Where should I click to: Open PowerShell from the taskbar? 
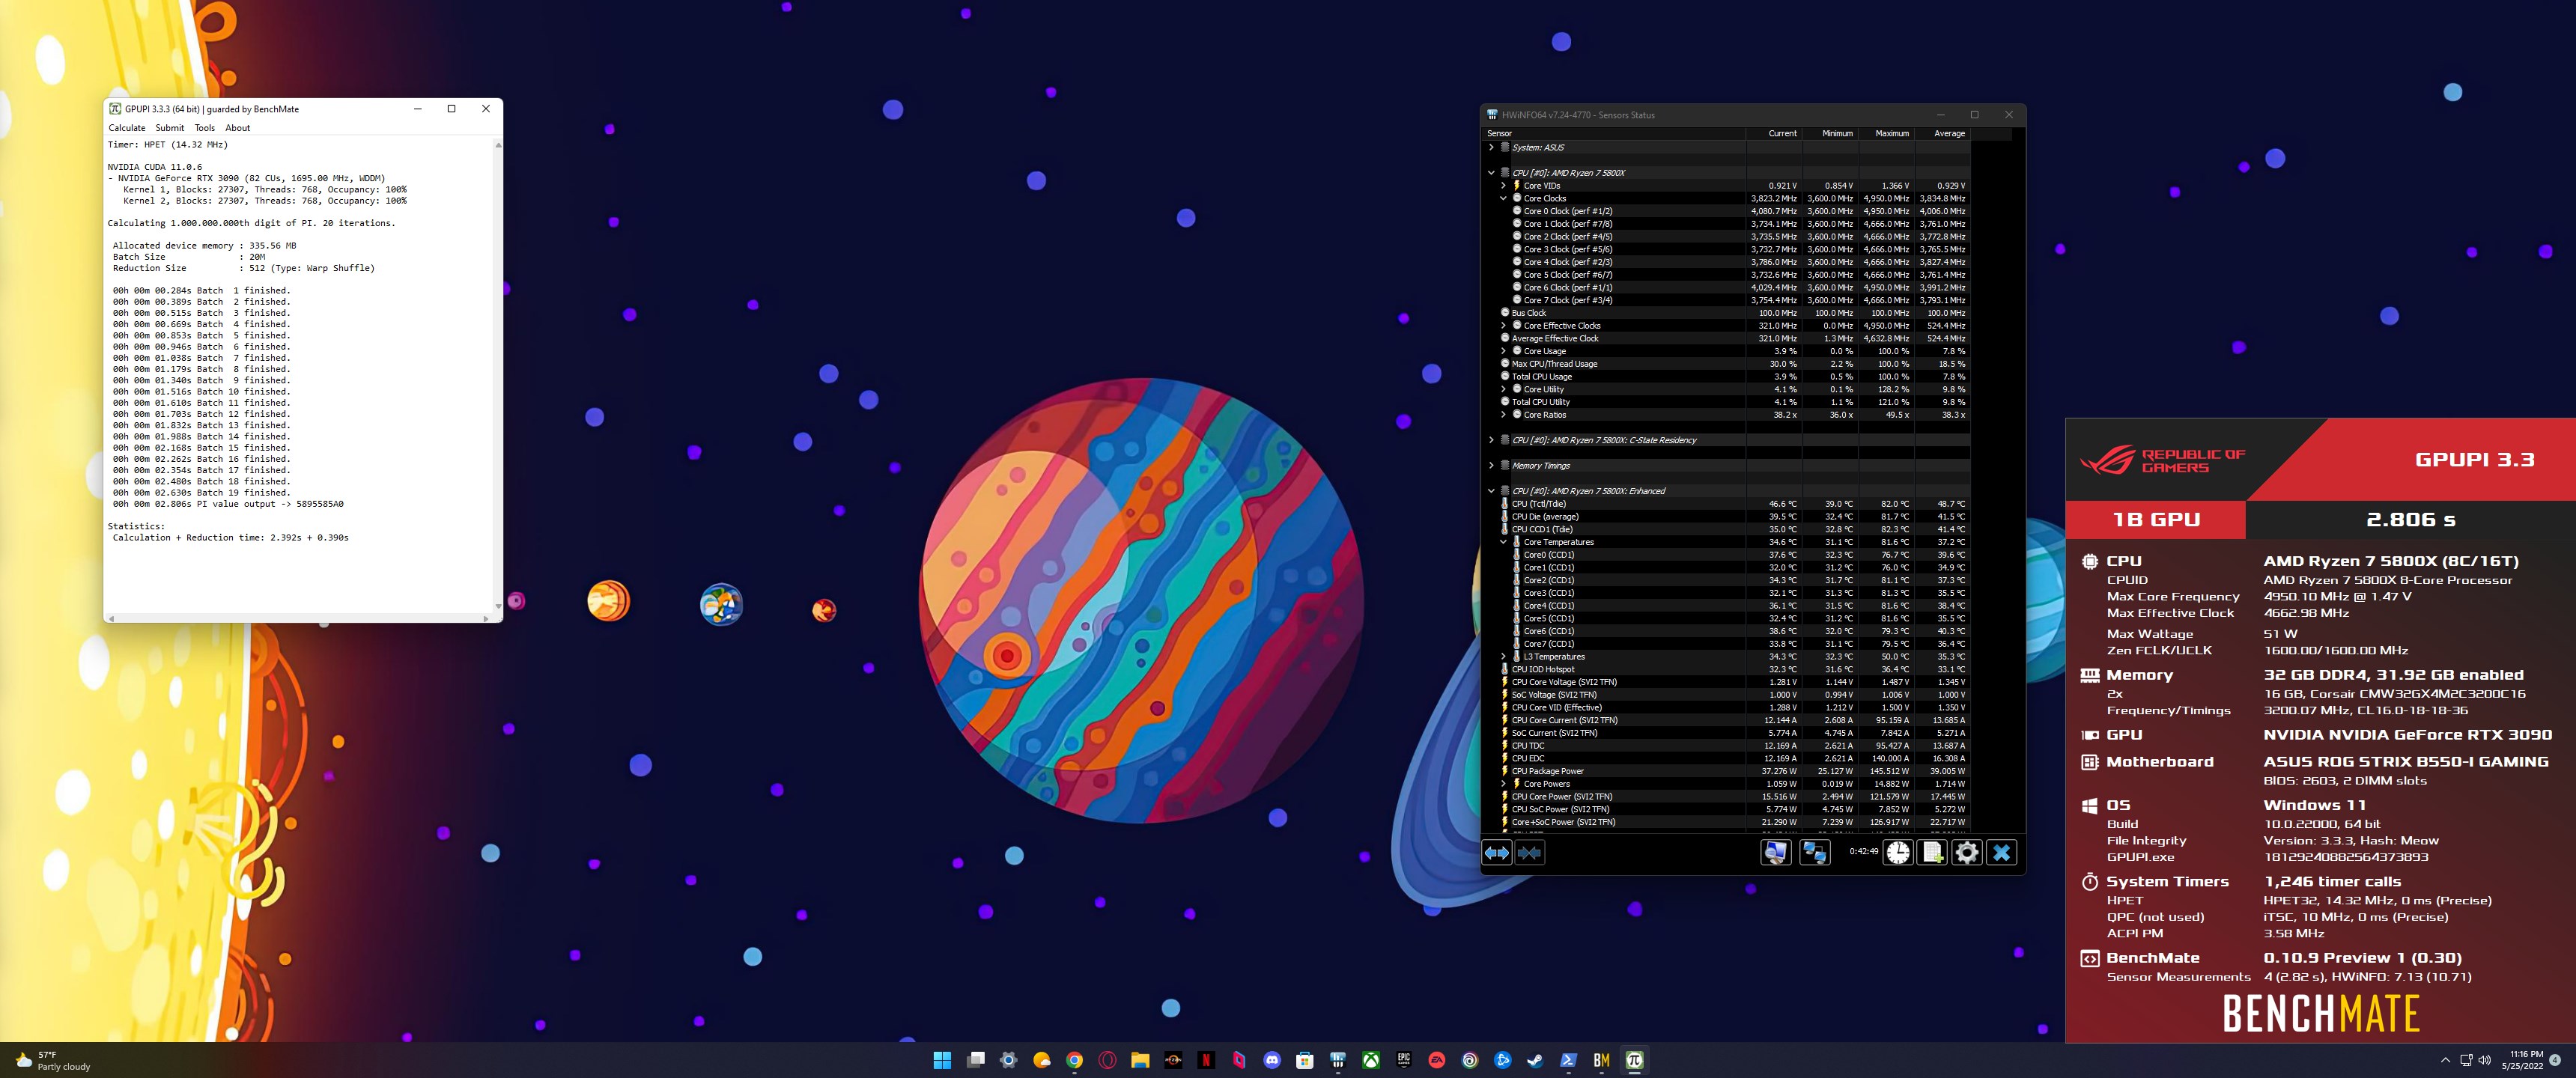1568,1060
